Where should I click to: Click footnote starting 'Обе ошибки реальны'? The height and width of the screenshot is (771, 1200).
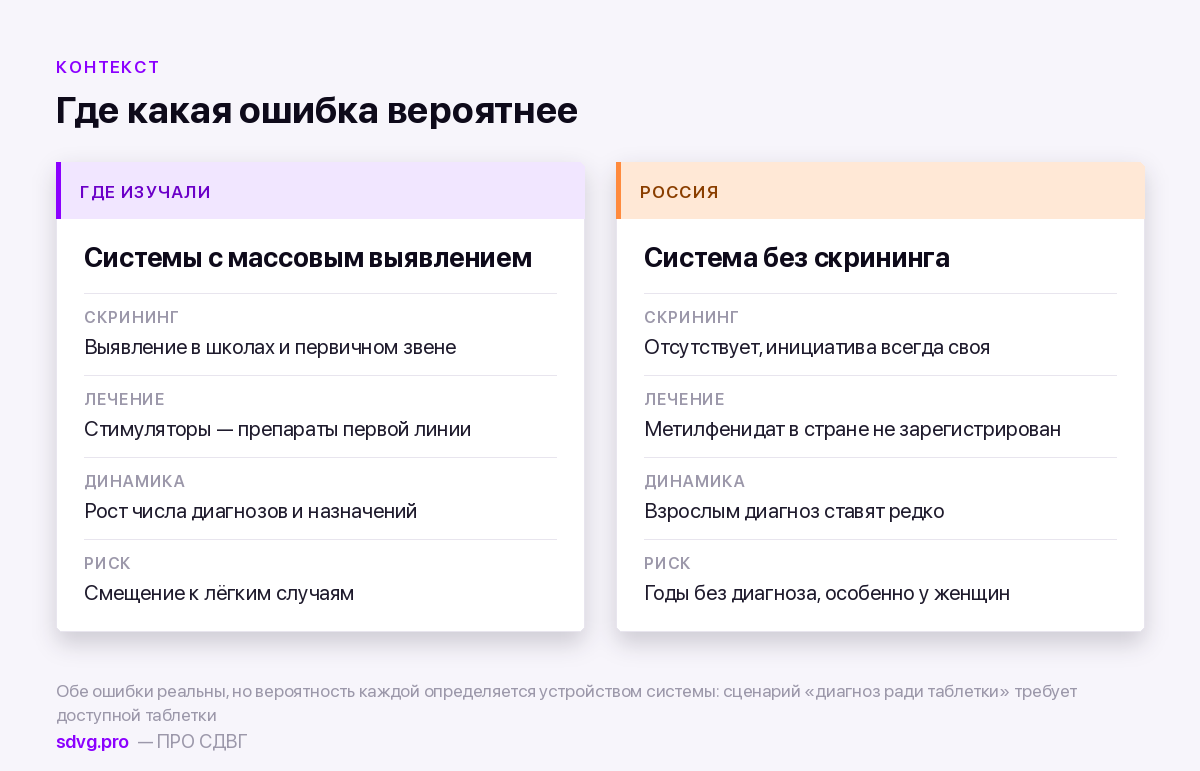click(x=566, y=703)
